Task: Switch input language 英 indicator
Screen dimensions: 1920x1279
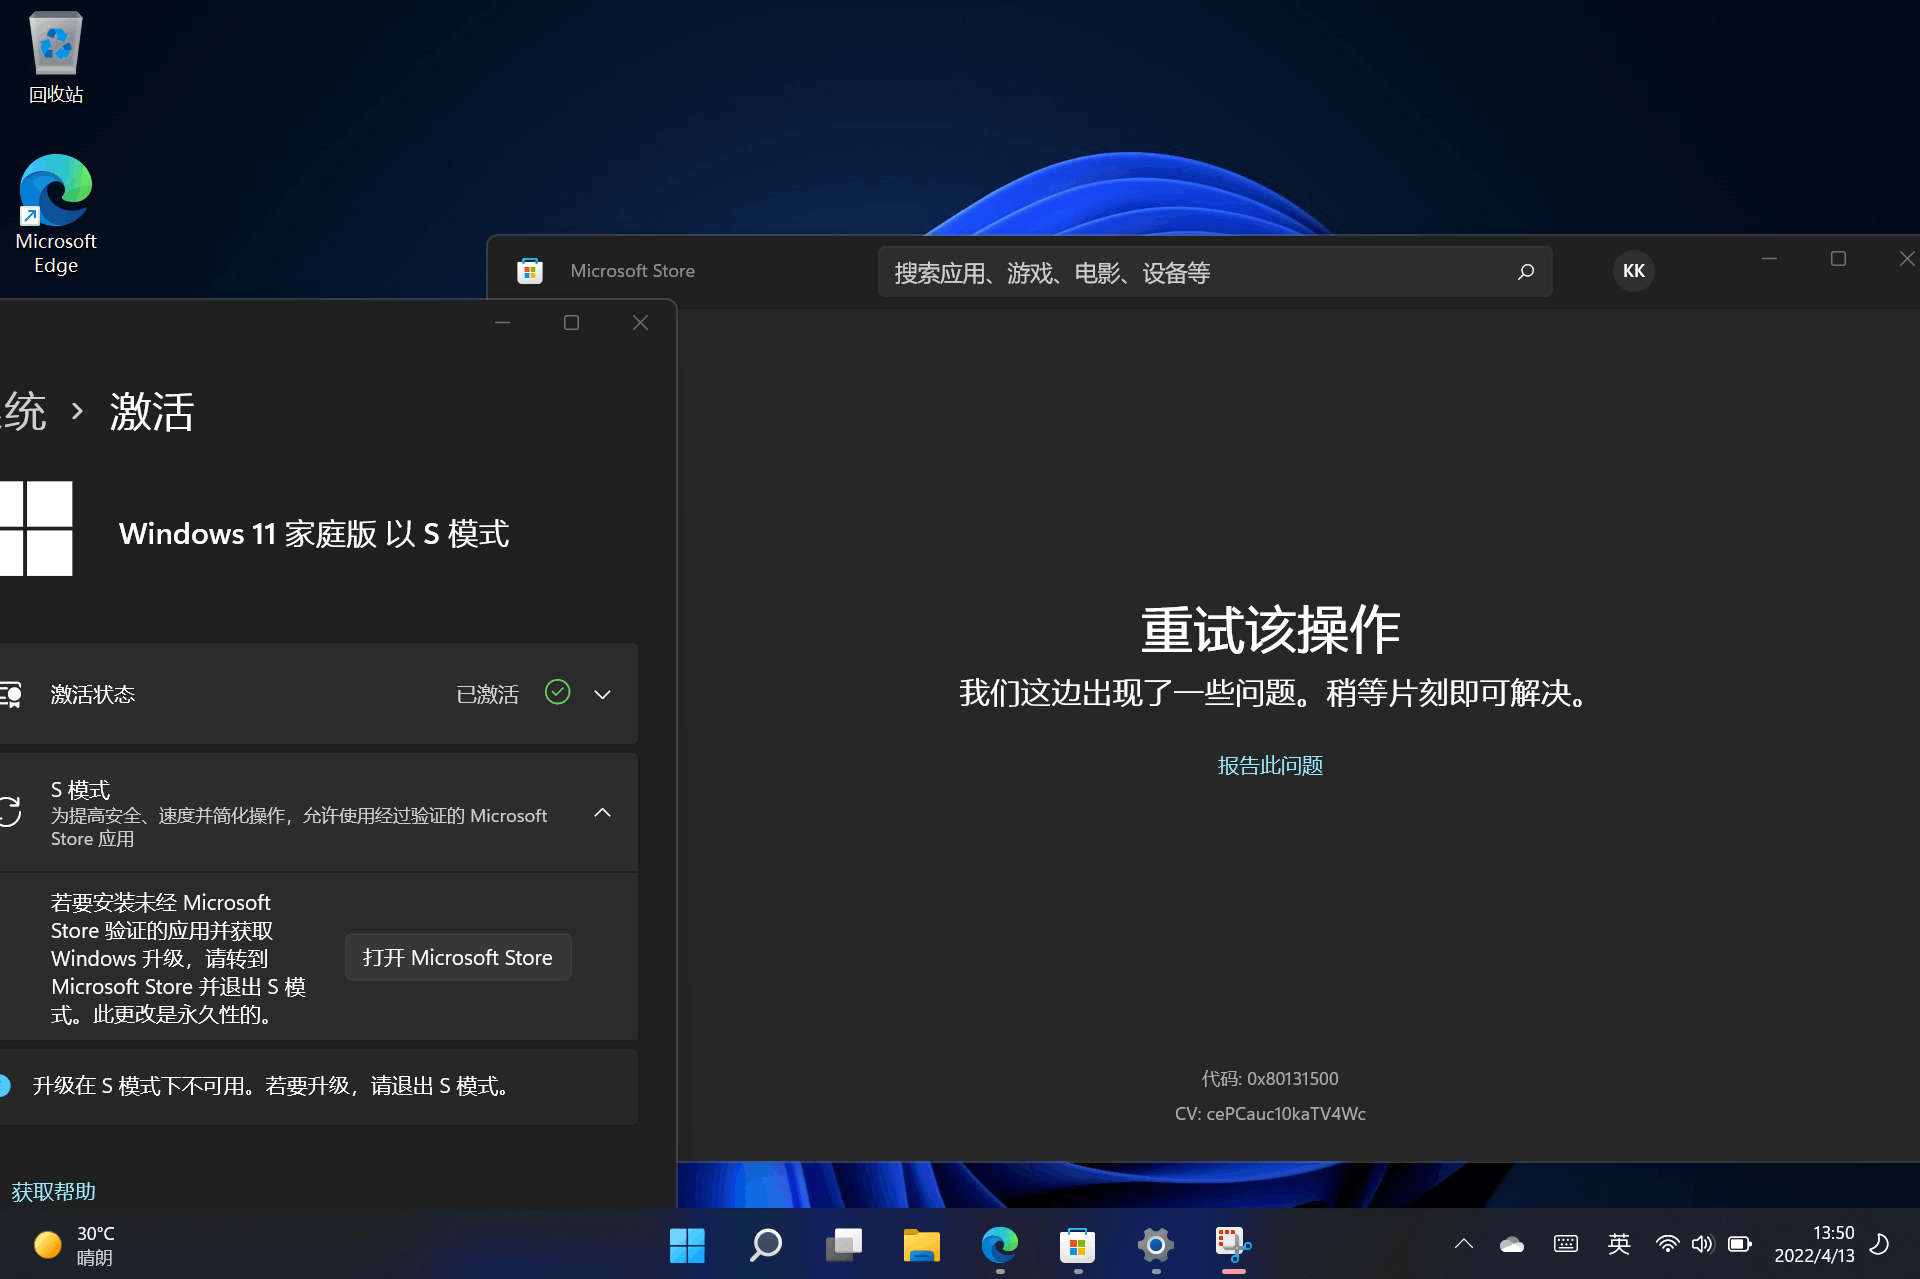Action: pos(1619,1244)
